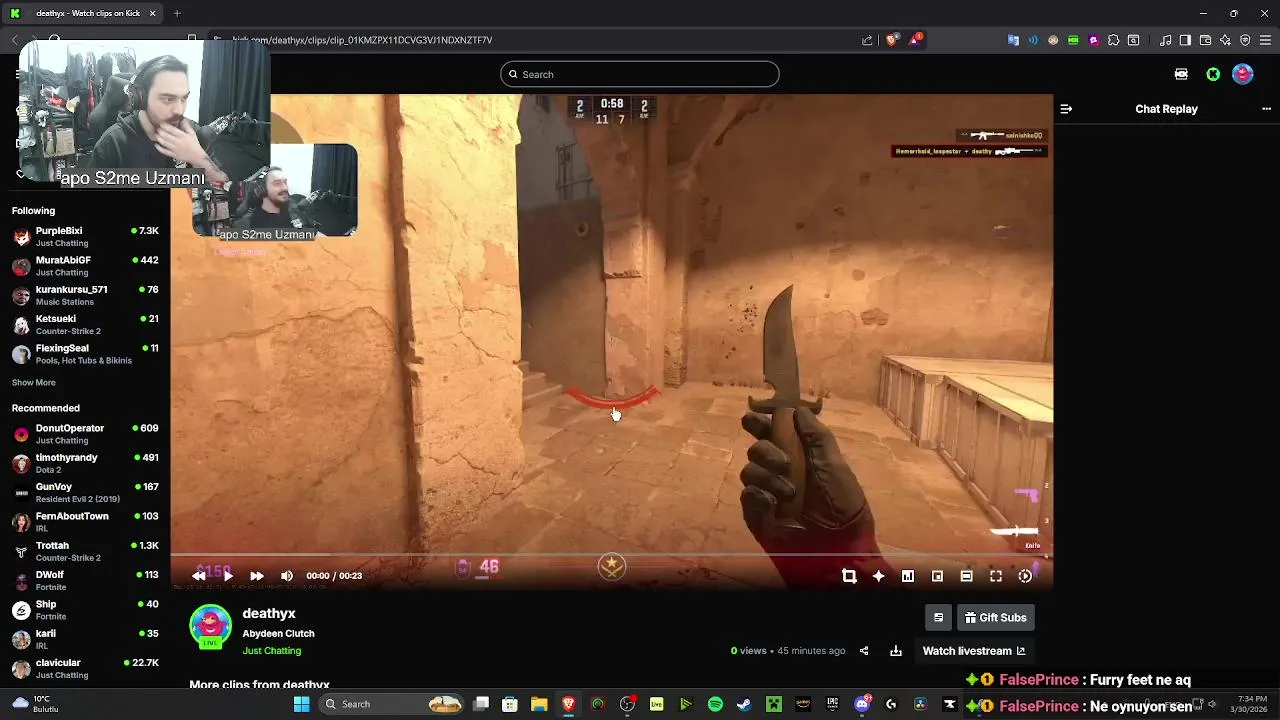1280x720 pixels.
Task: Toggle theater mode in player
Action: [966, 576]
